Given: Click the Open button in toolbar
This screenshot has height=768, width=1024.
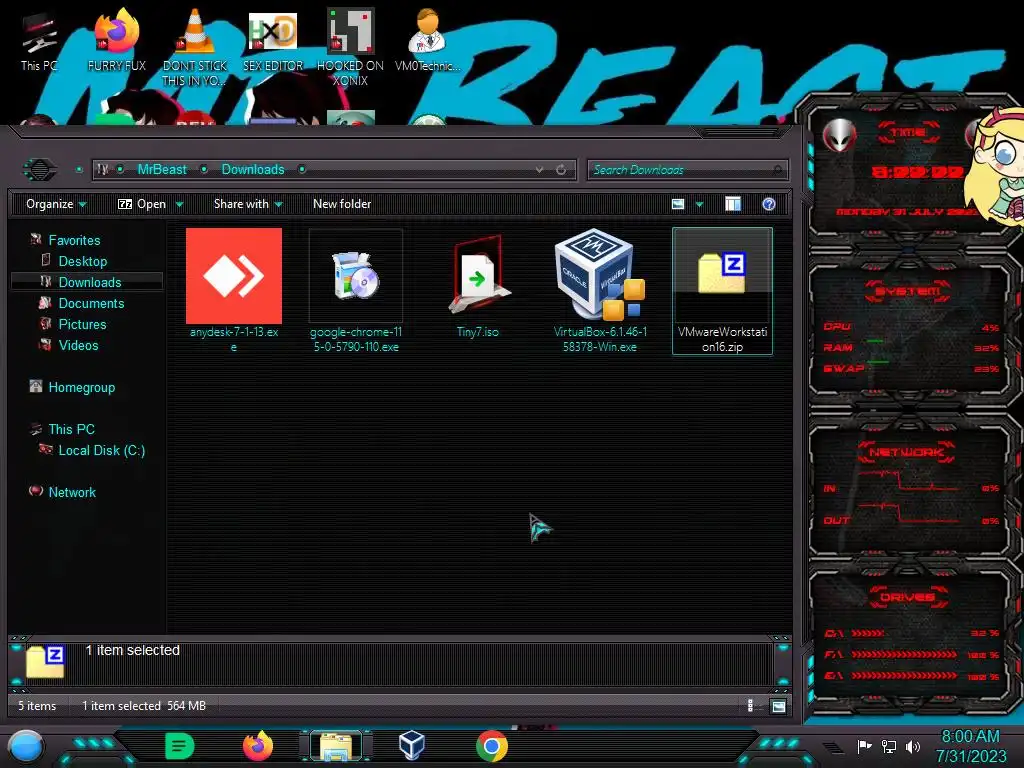Looking at the screenshot, I should 142,204.
